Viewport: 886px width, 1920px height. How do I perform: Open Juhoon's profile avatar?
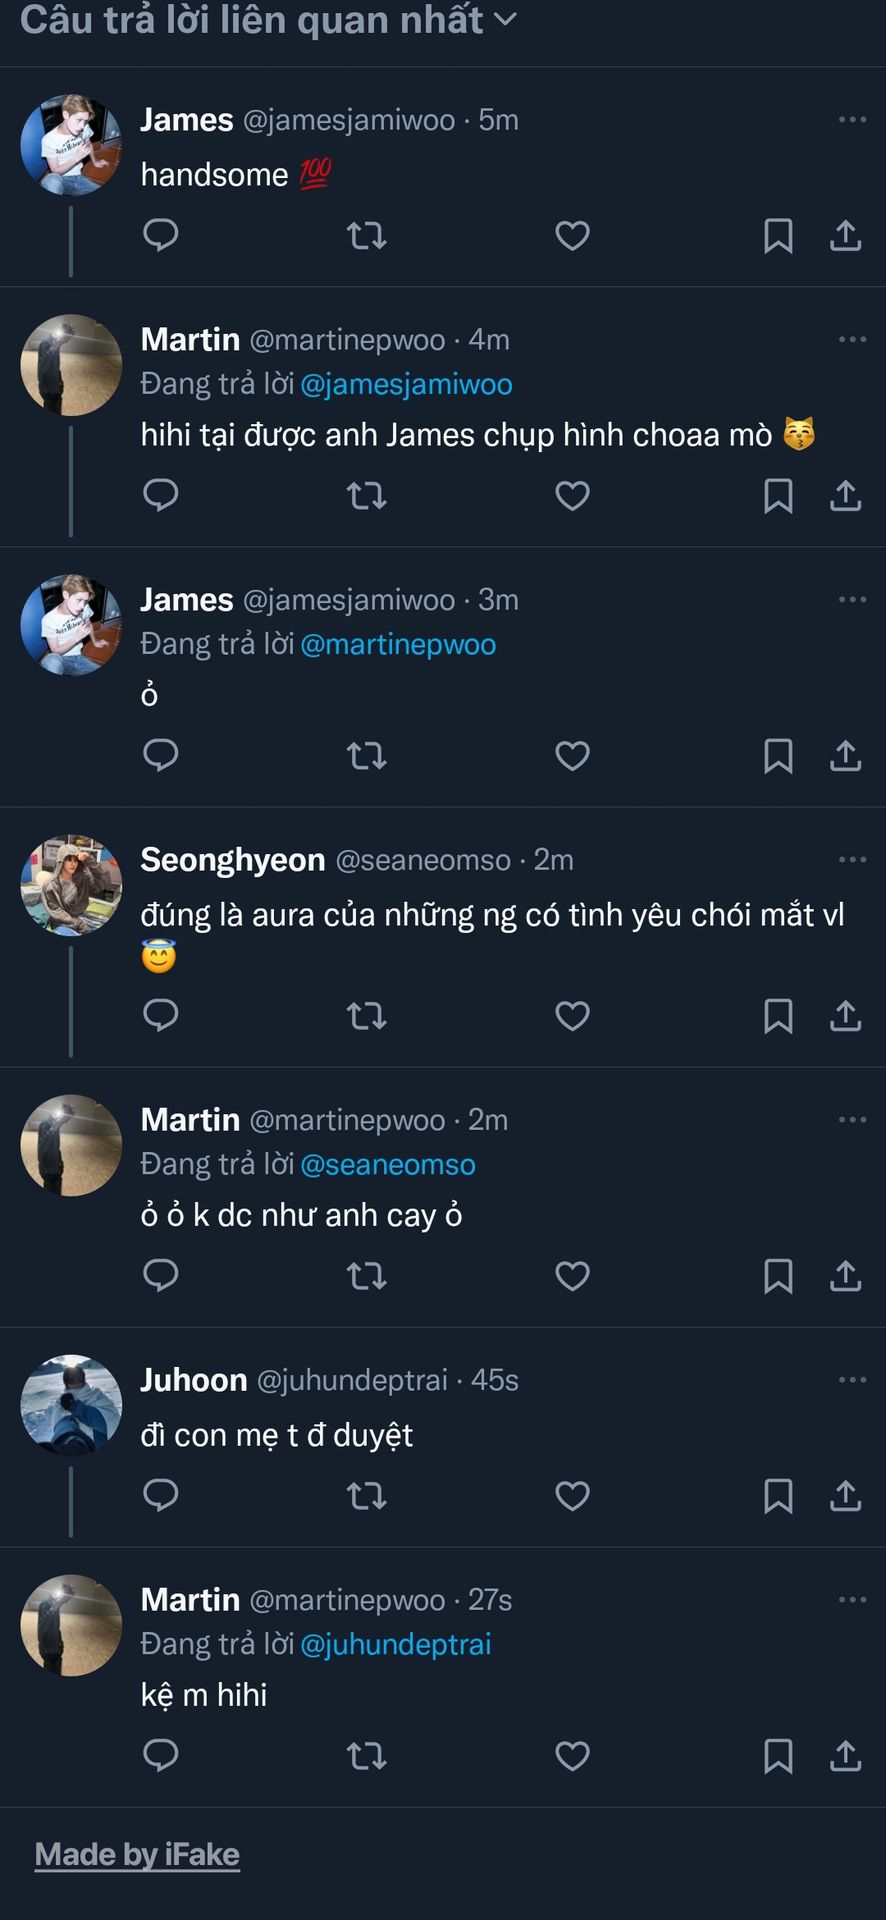pos(71,1405)
